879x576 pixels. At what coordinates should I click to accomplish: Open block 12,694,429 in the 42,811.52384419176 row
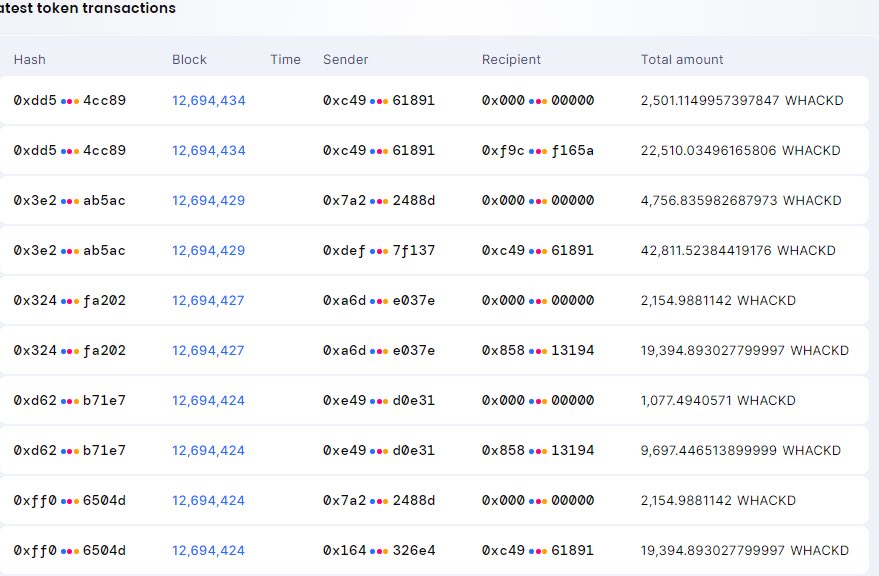tap(209, 250)
